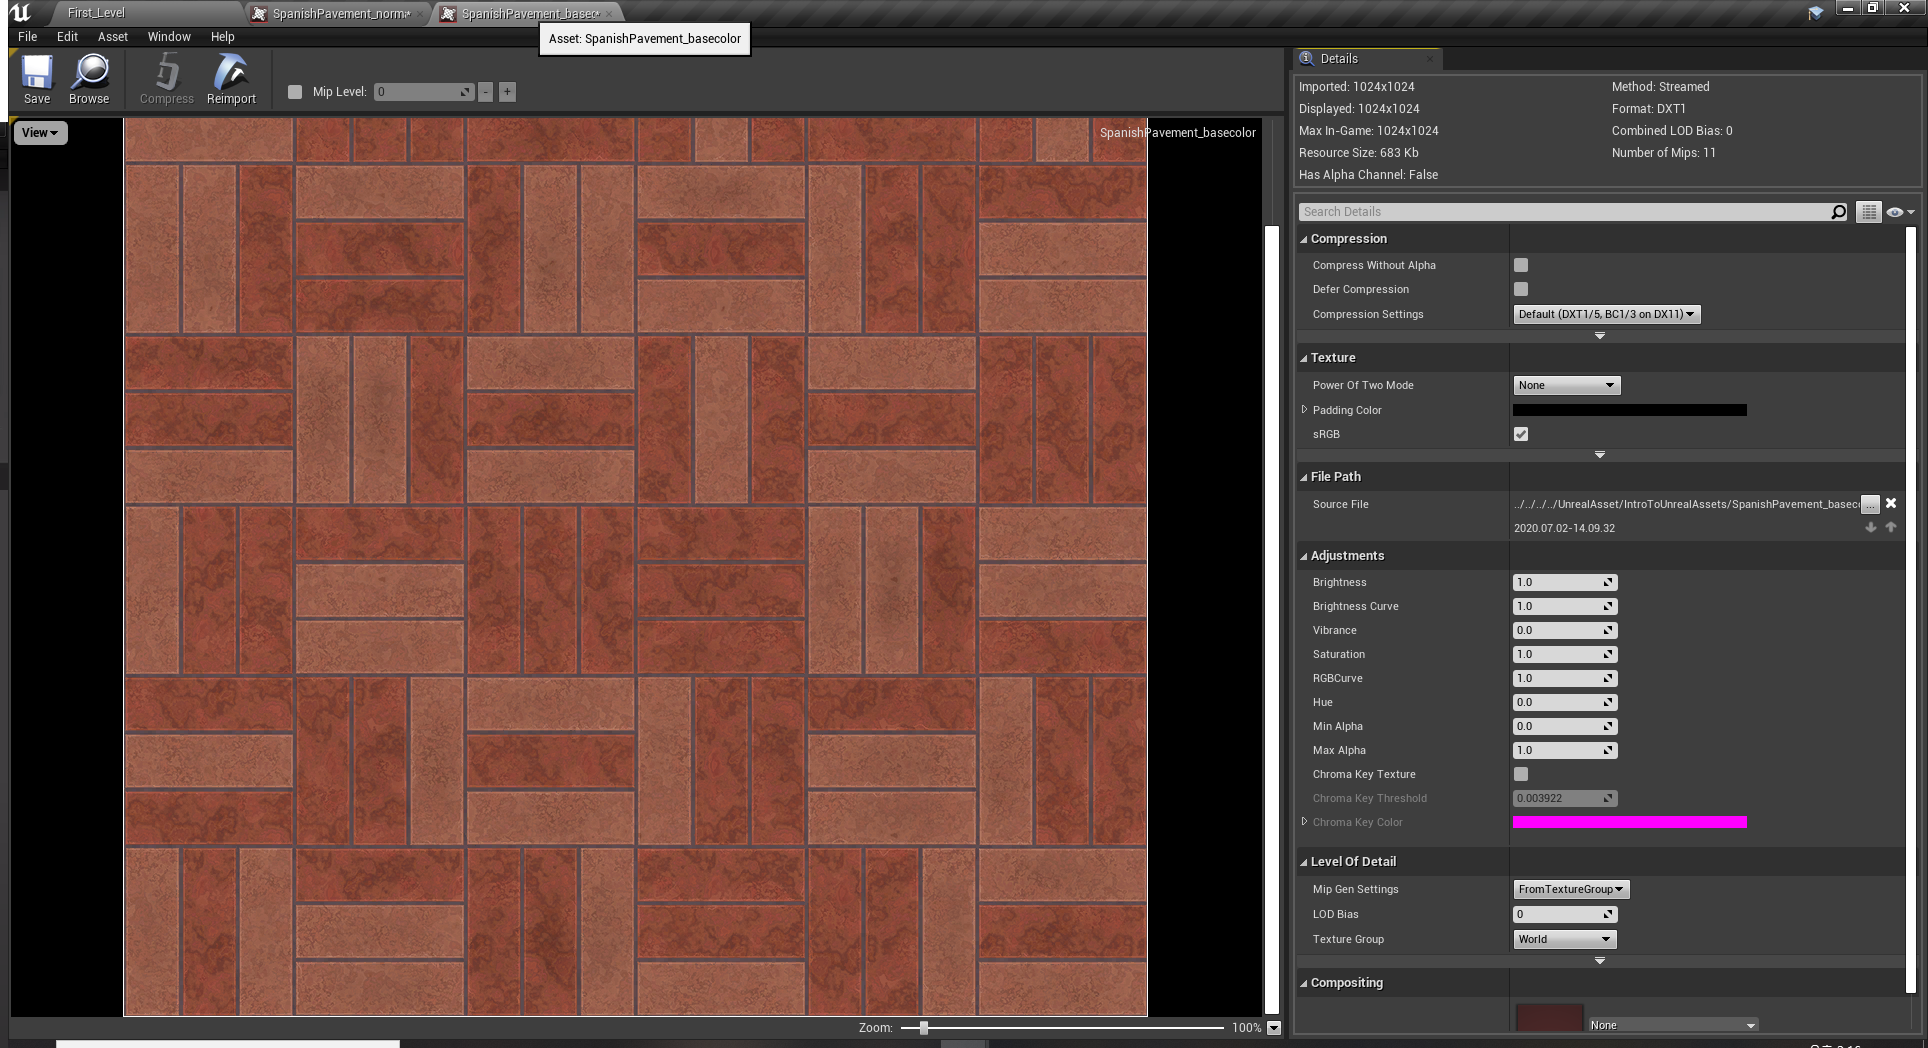Increase mip level with plus button
This screenshot has width=1928, height=1048.
pos(507,92)
